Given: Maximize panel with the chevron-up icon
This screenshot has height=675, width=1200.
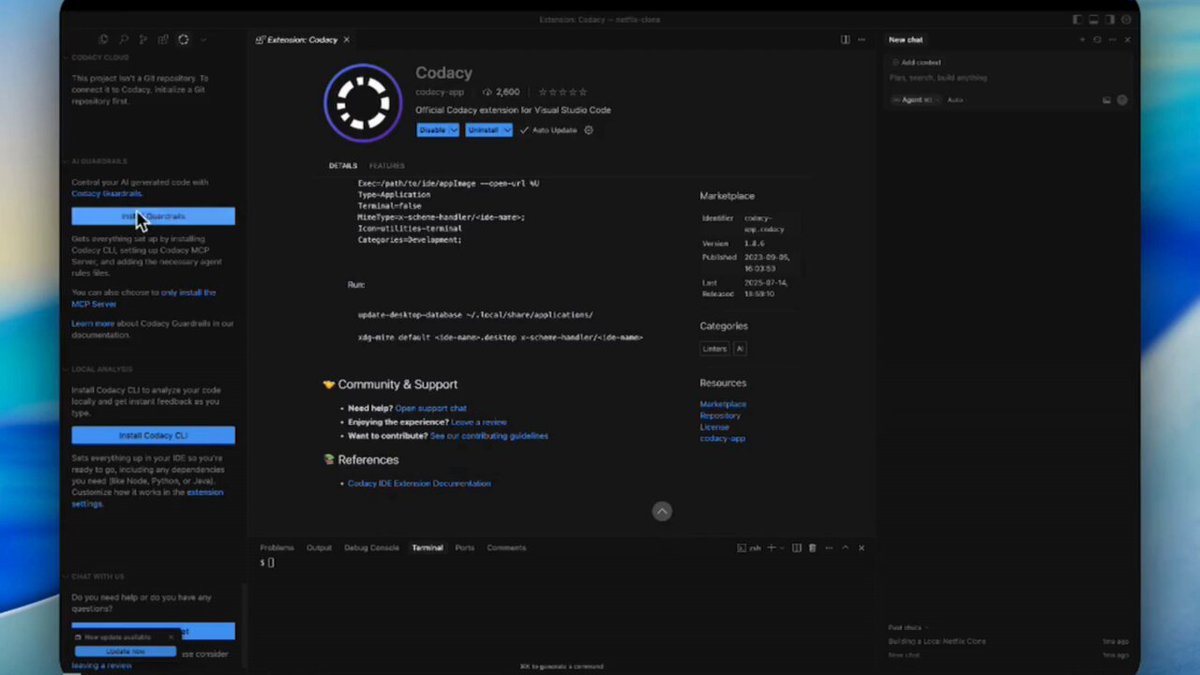Looking at the screenshot, I should (x=845, y=548).
